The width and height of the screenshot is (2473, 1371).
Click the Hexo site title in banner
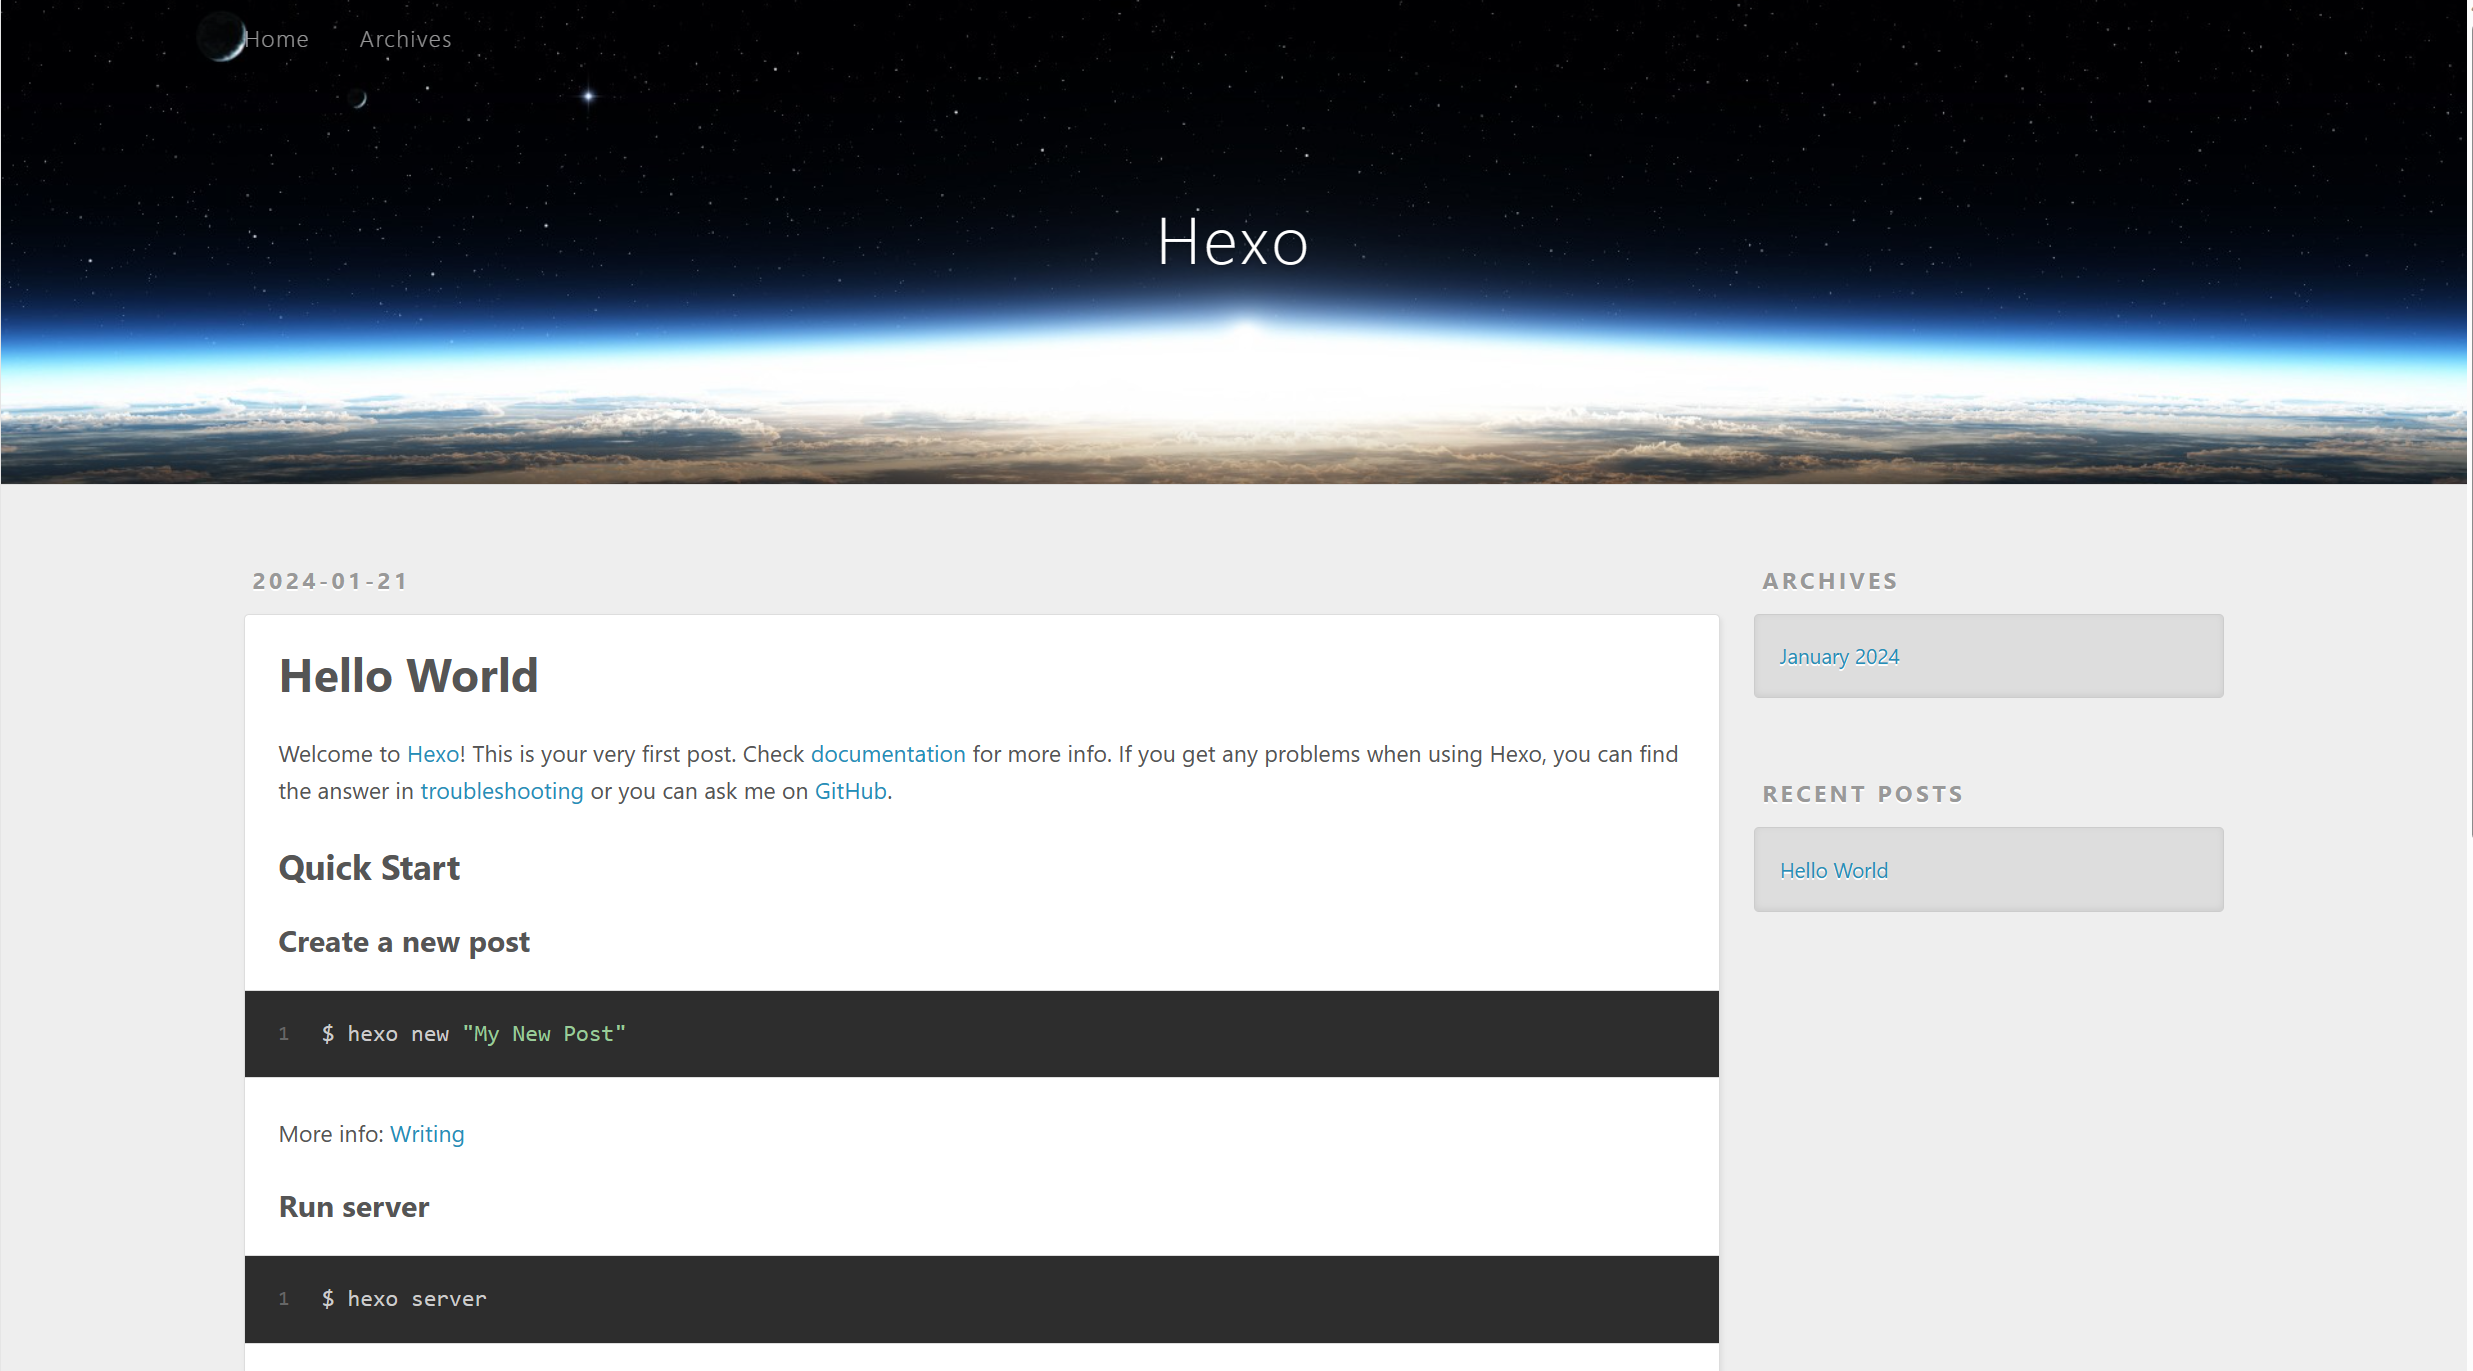pyautogui.click(x=1232, y=242)
